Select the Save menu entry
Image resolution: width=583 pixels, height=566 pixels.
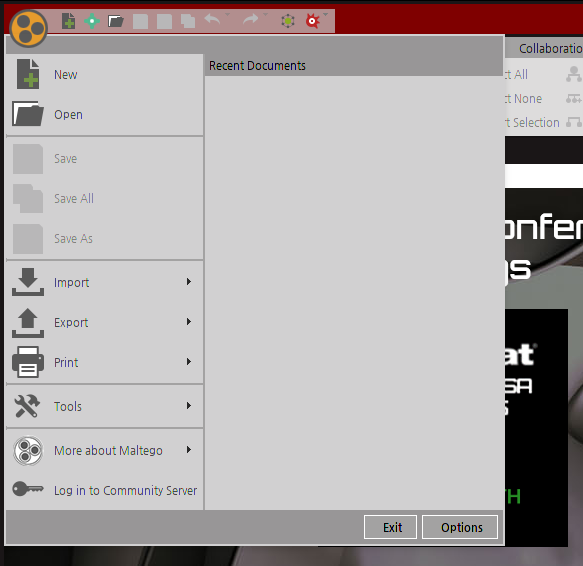pyautogui.click(x=105, y=159)
